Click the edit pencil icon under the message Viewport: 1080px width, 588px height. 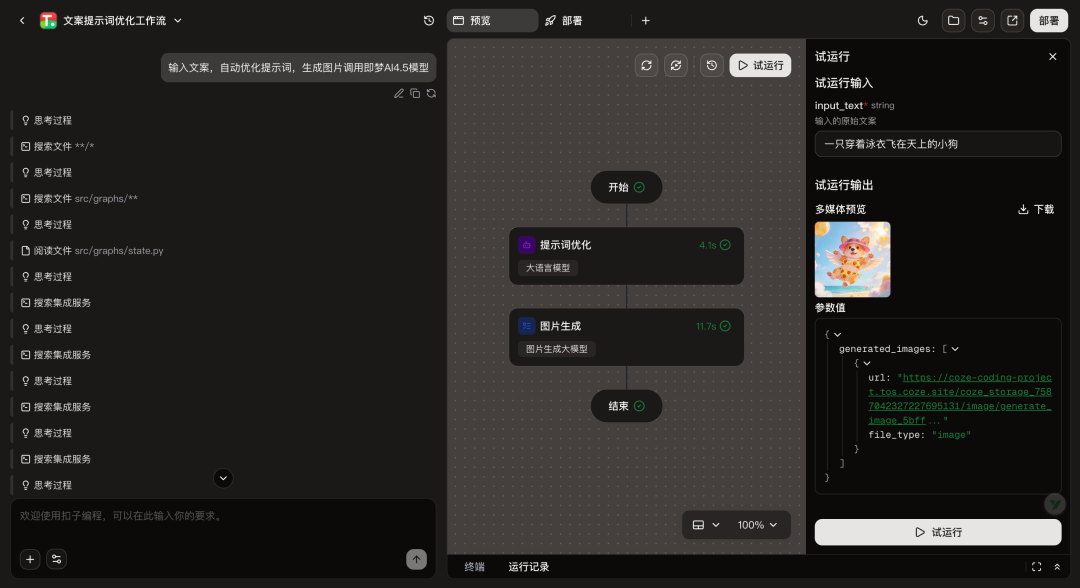click(x=399, y=93)
